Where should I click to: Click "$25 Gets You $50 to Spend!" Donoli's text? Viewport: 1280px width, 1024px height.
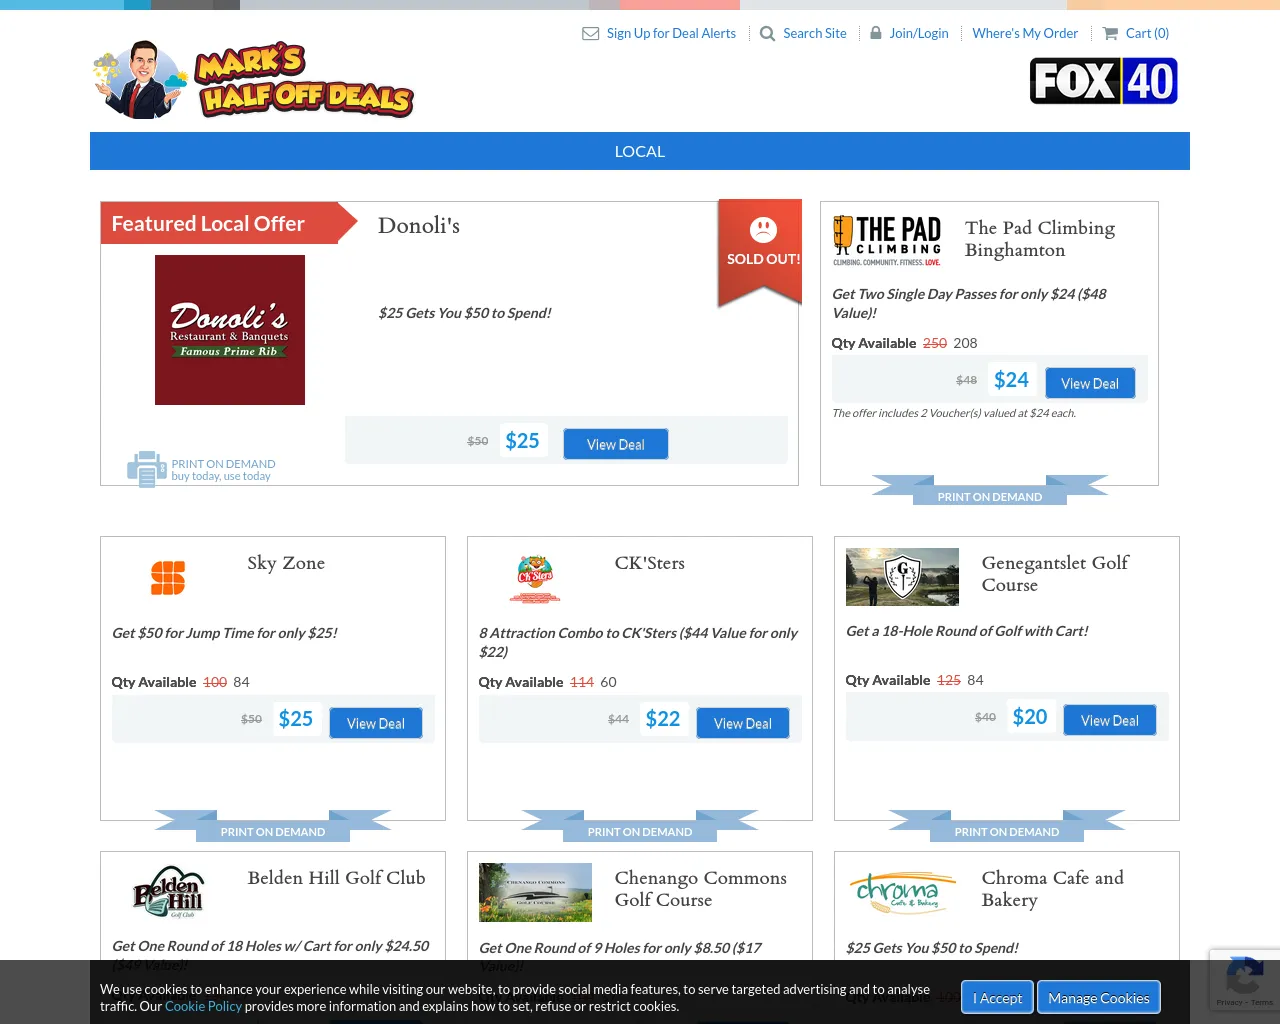tap(465, 313)
